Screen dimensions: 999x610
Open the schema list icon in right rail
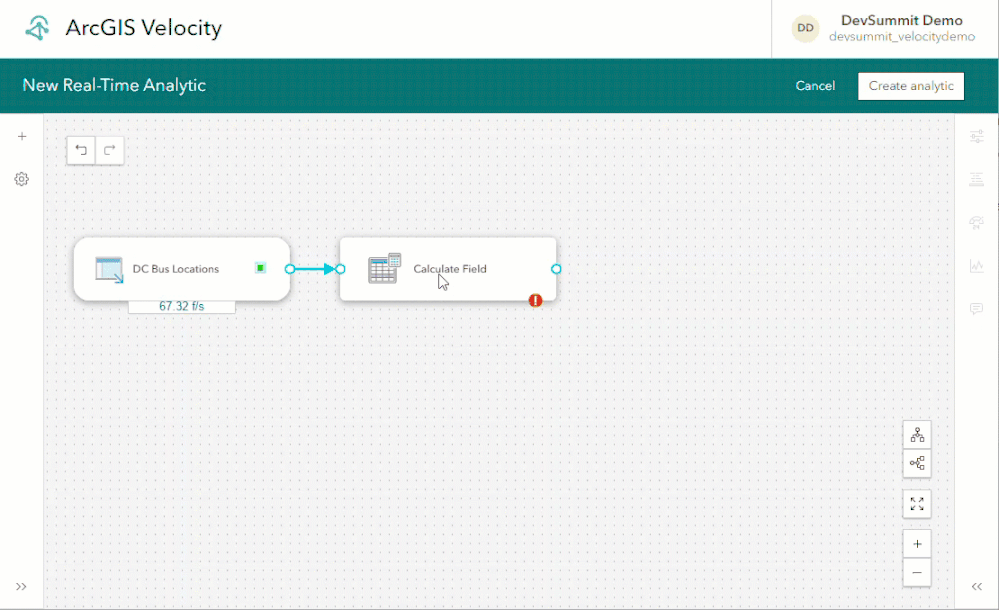point(976,179)
